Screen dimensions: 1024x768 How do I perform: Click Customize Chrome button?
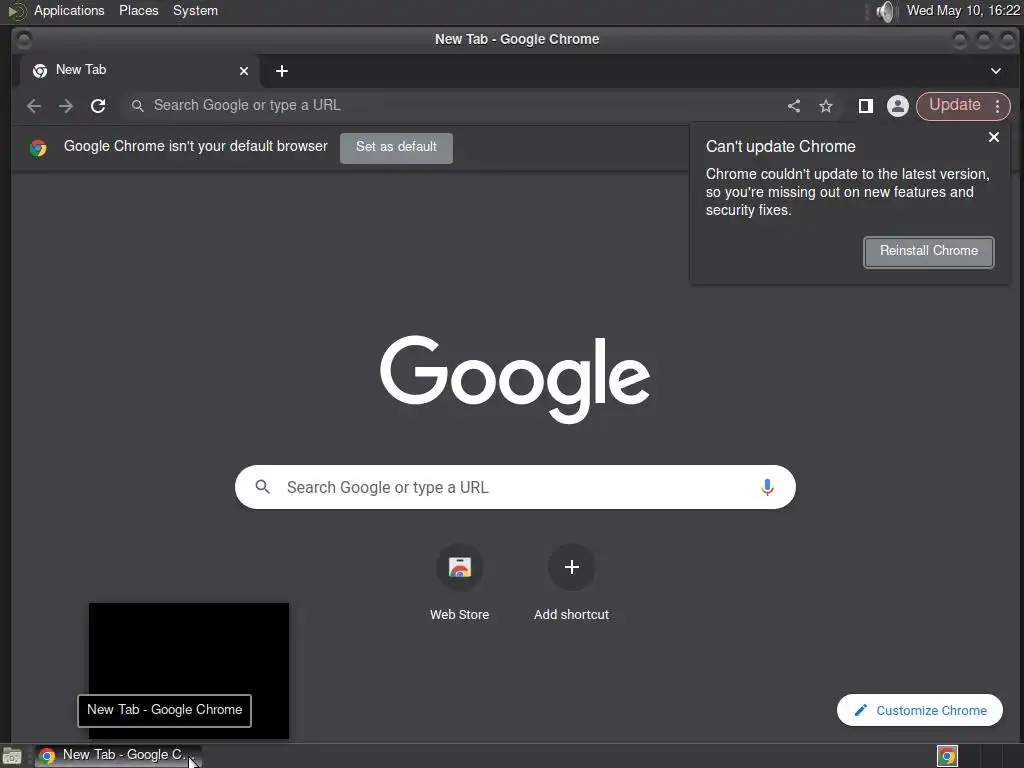coord(920,710)
